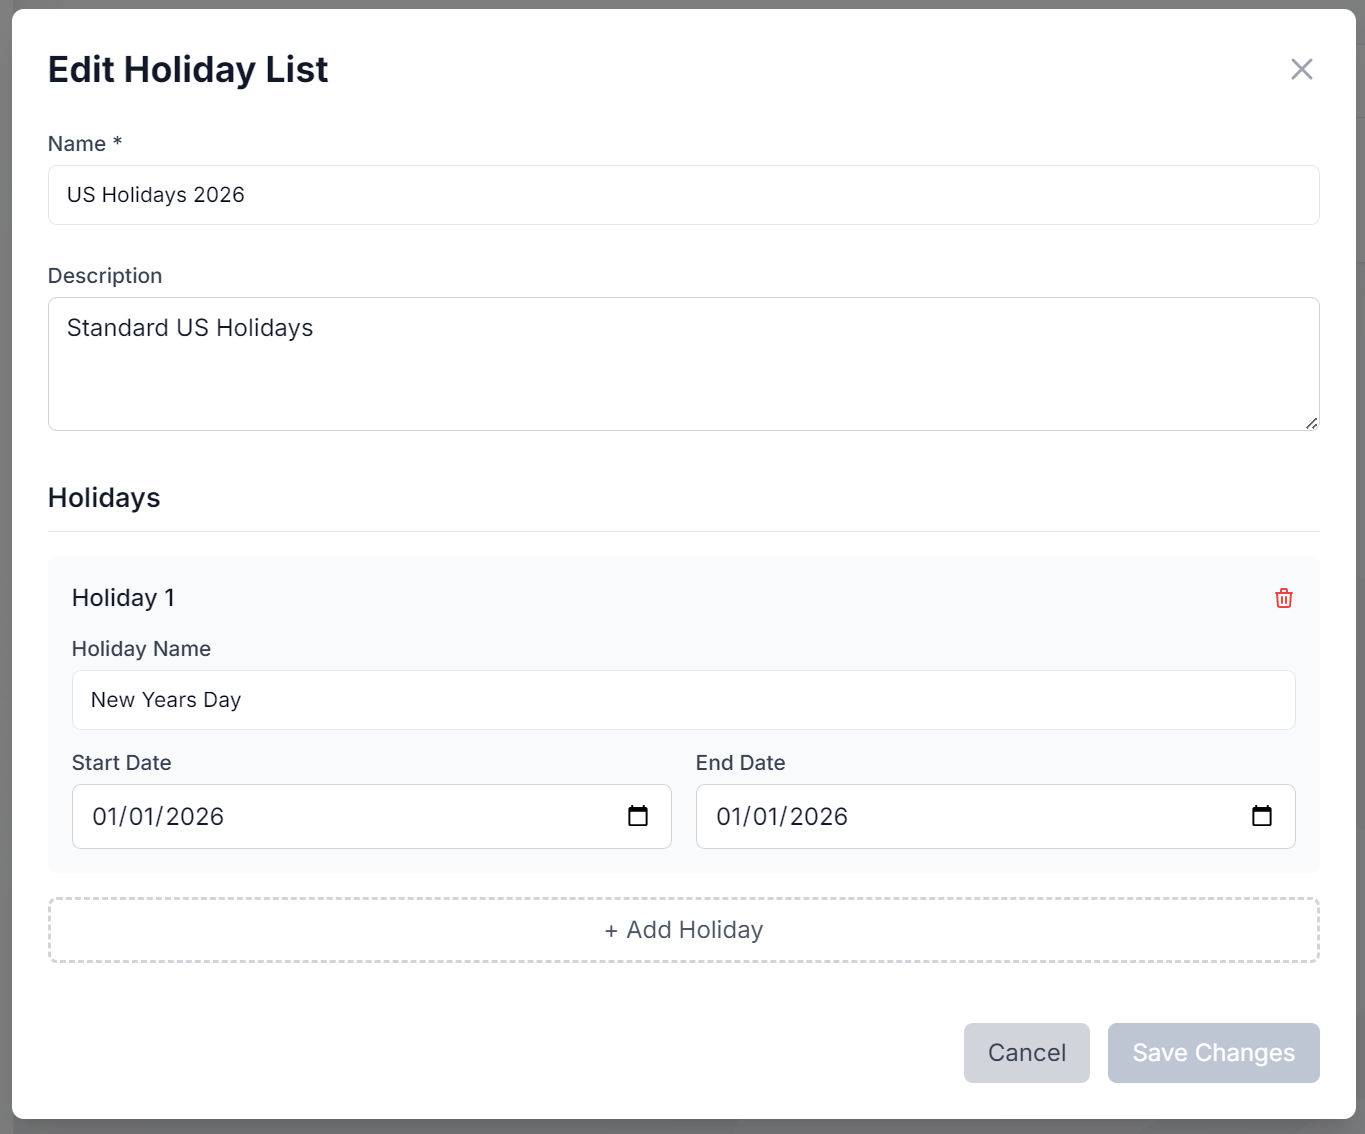Click the red delete icon beside Holiday 1
1365x1134 pixels.
pyautogui.click(x=1284, y=597)
